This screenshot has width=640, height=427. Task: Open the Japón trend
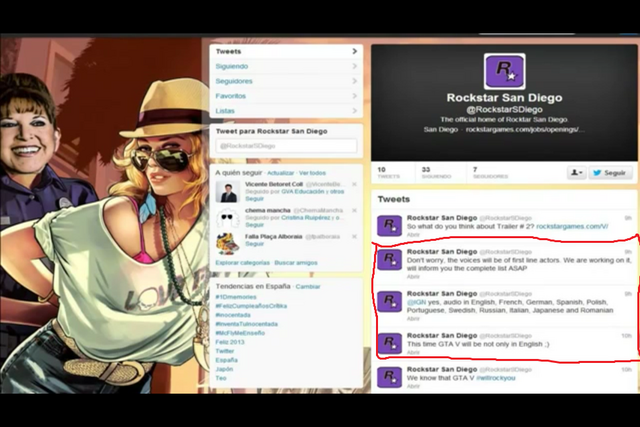(224, 369)
